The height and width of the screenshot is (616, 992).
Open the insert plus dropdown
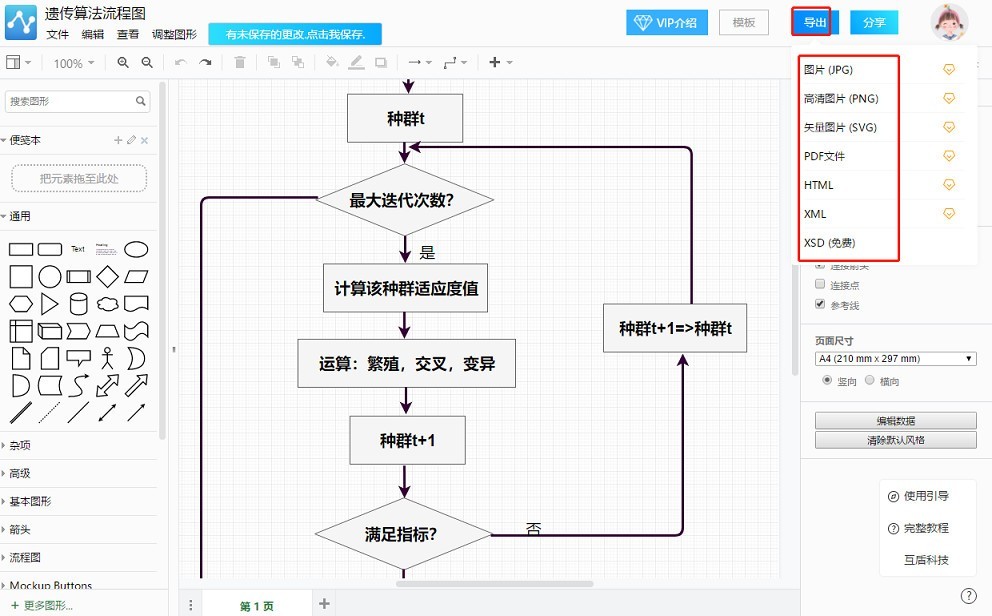click(x=500, y=62)
